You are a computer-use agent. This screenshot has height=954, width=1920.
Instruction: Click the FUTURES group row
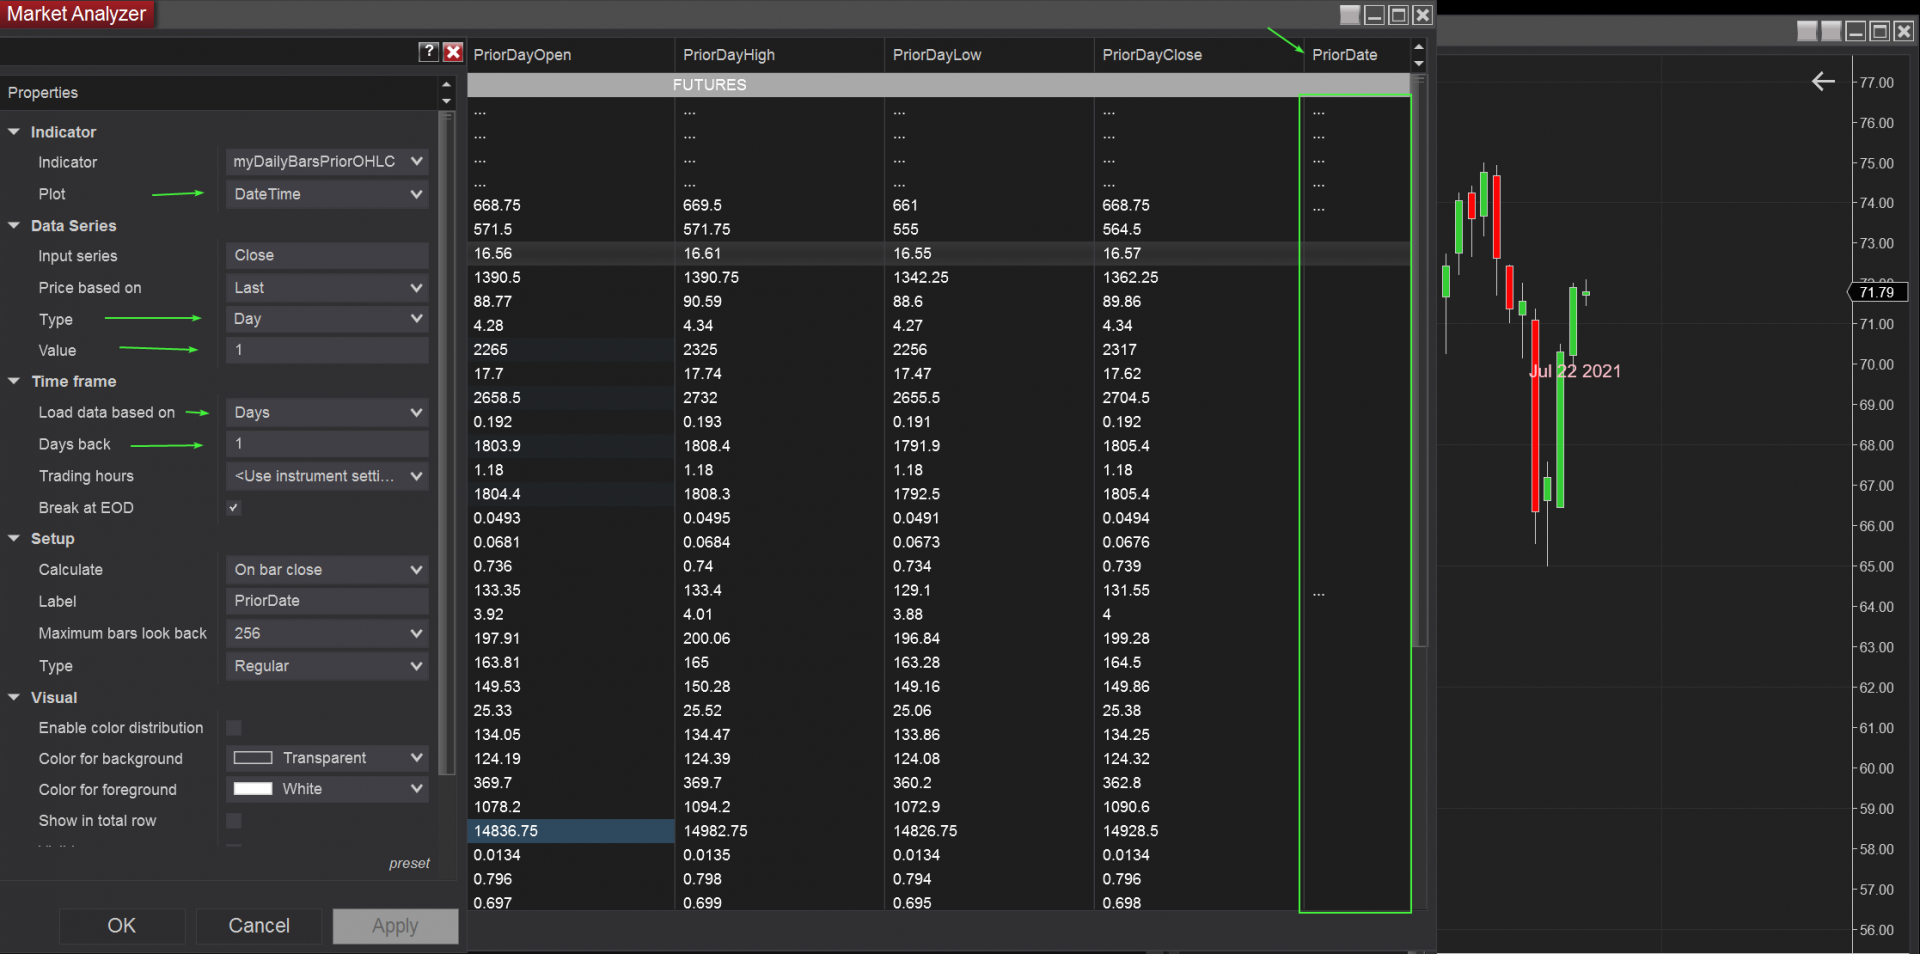(x=940, y=85)
